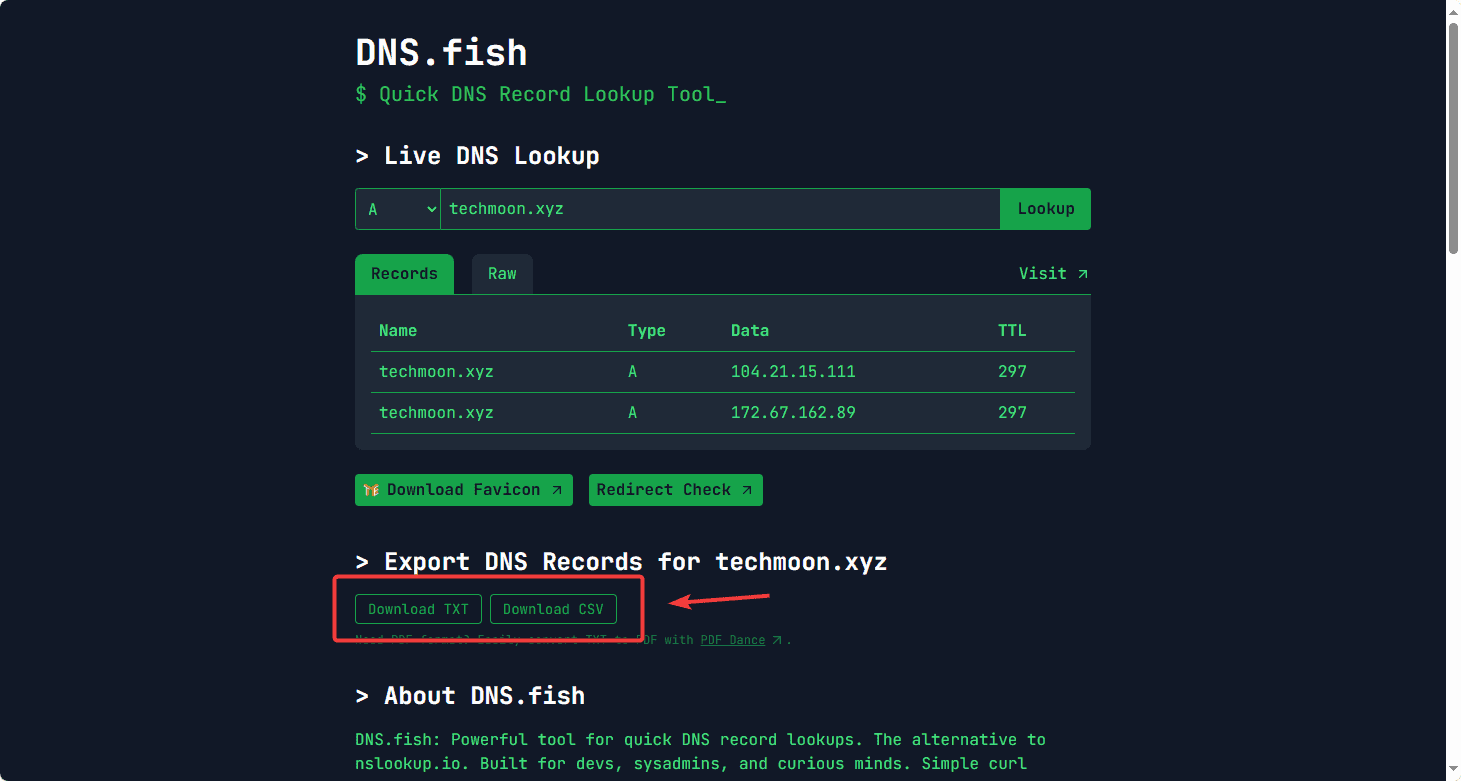Select the IP address 104.21.15.111
The width and height of the screenshot is (1461, 781).
point(793,372)
